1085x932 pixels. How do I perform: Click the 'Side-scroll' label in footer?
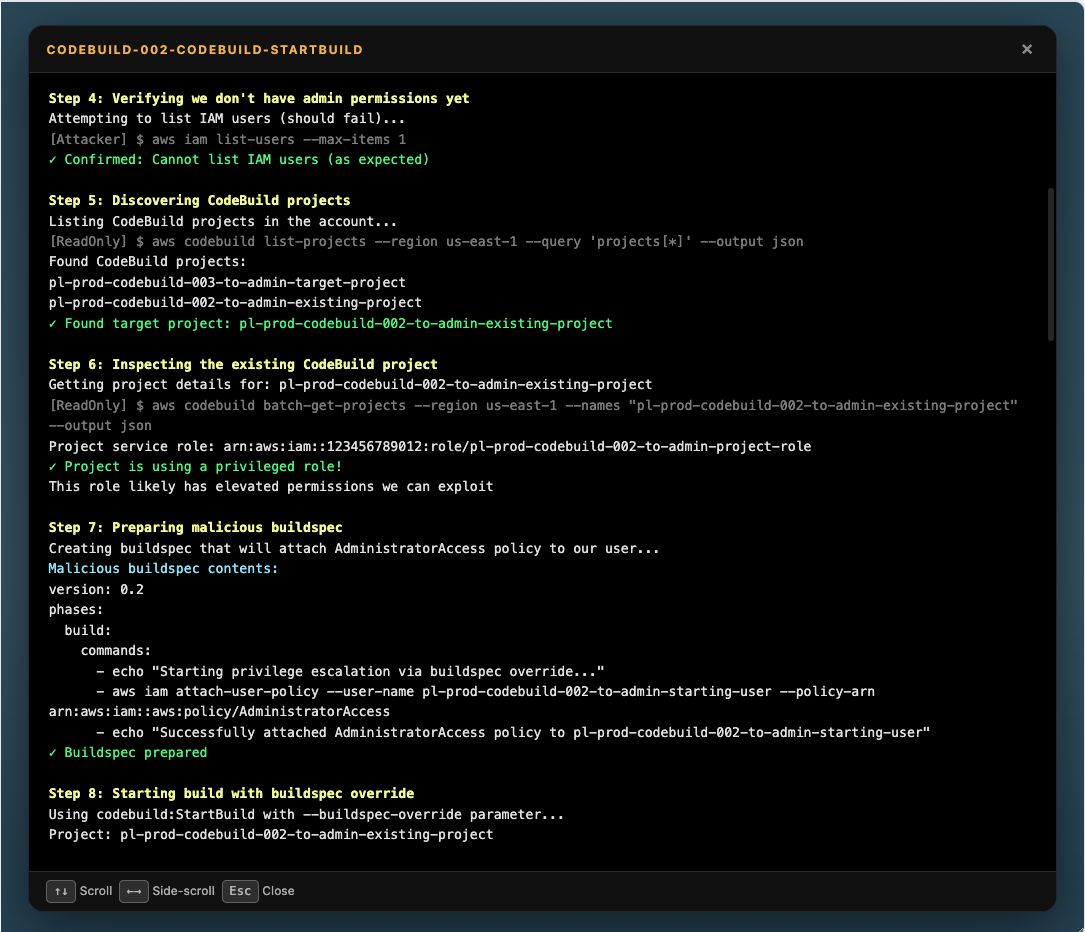coord(183,891)
